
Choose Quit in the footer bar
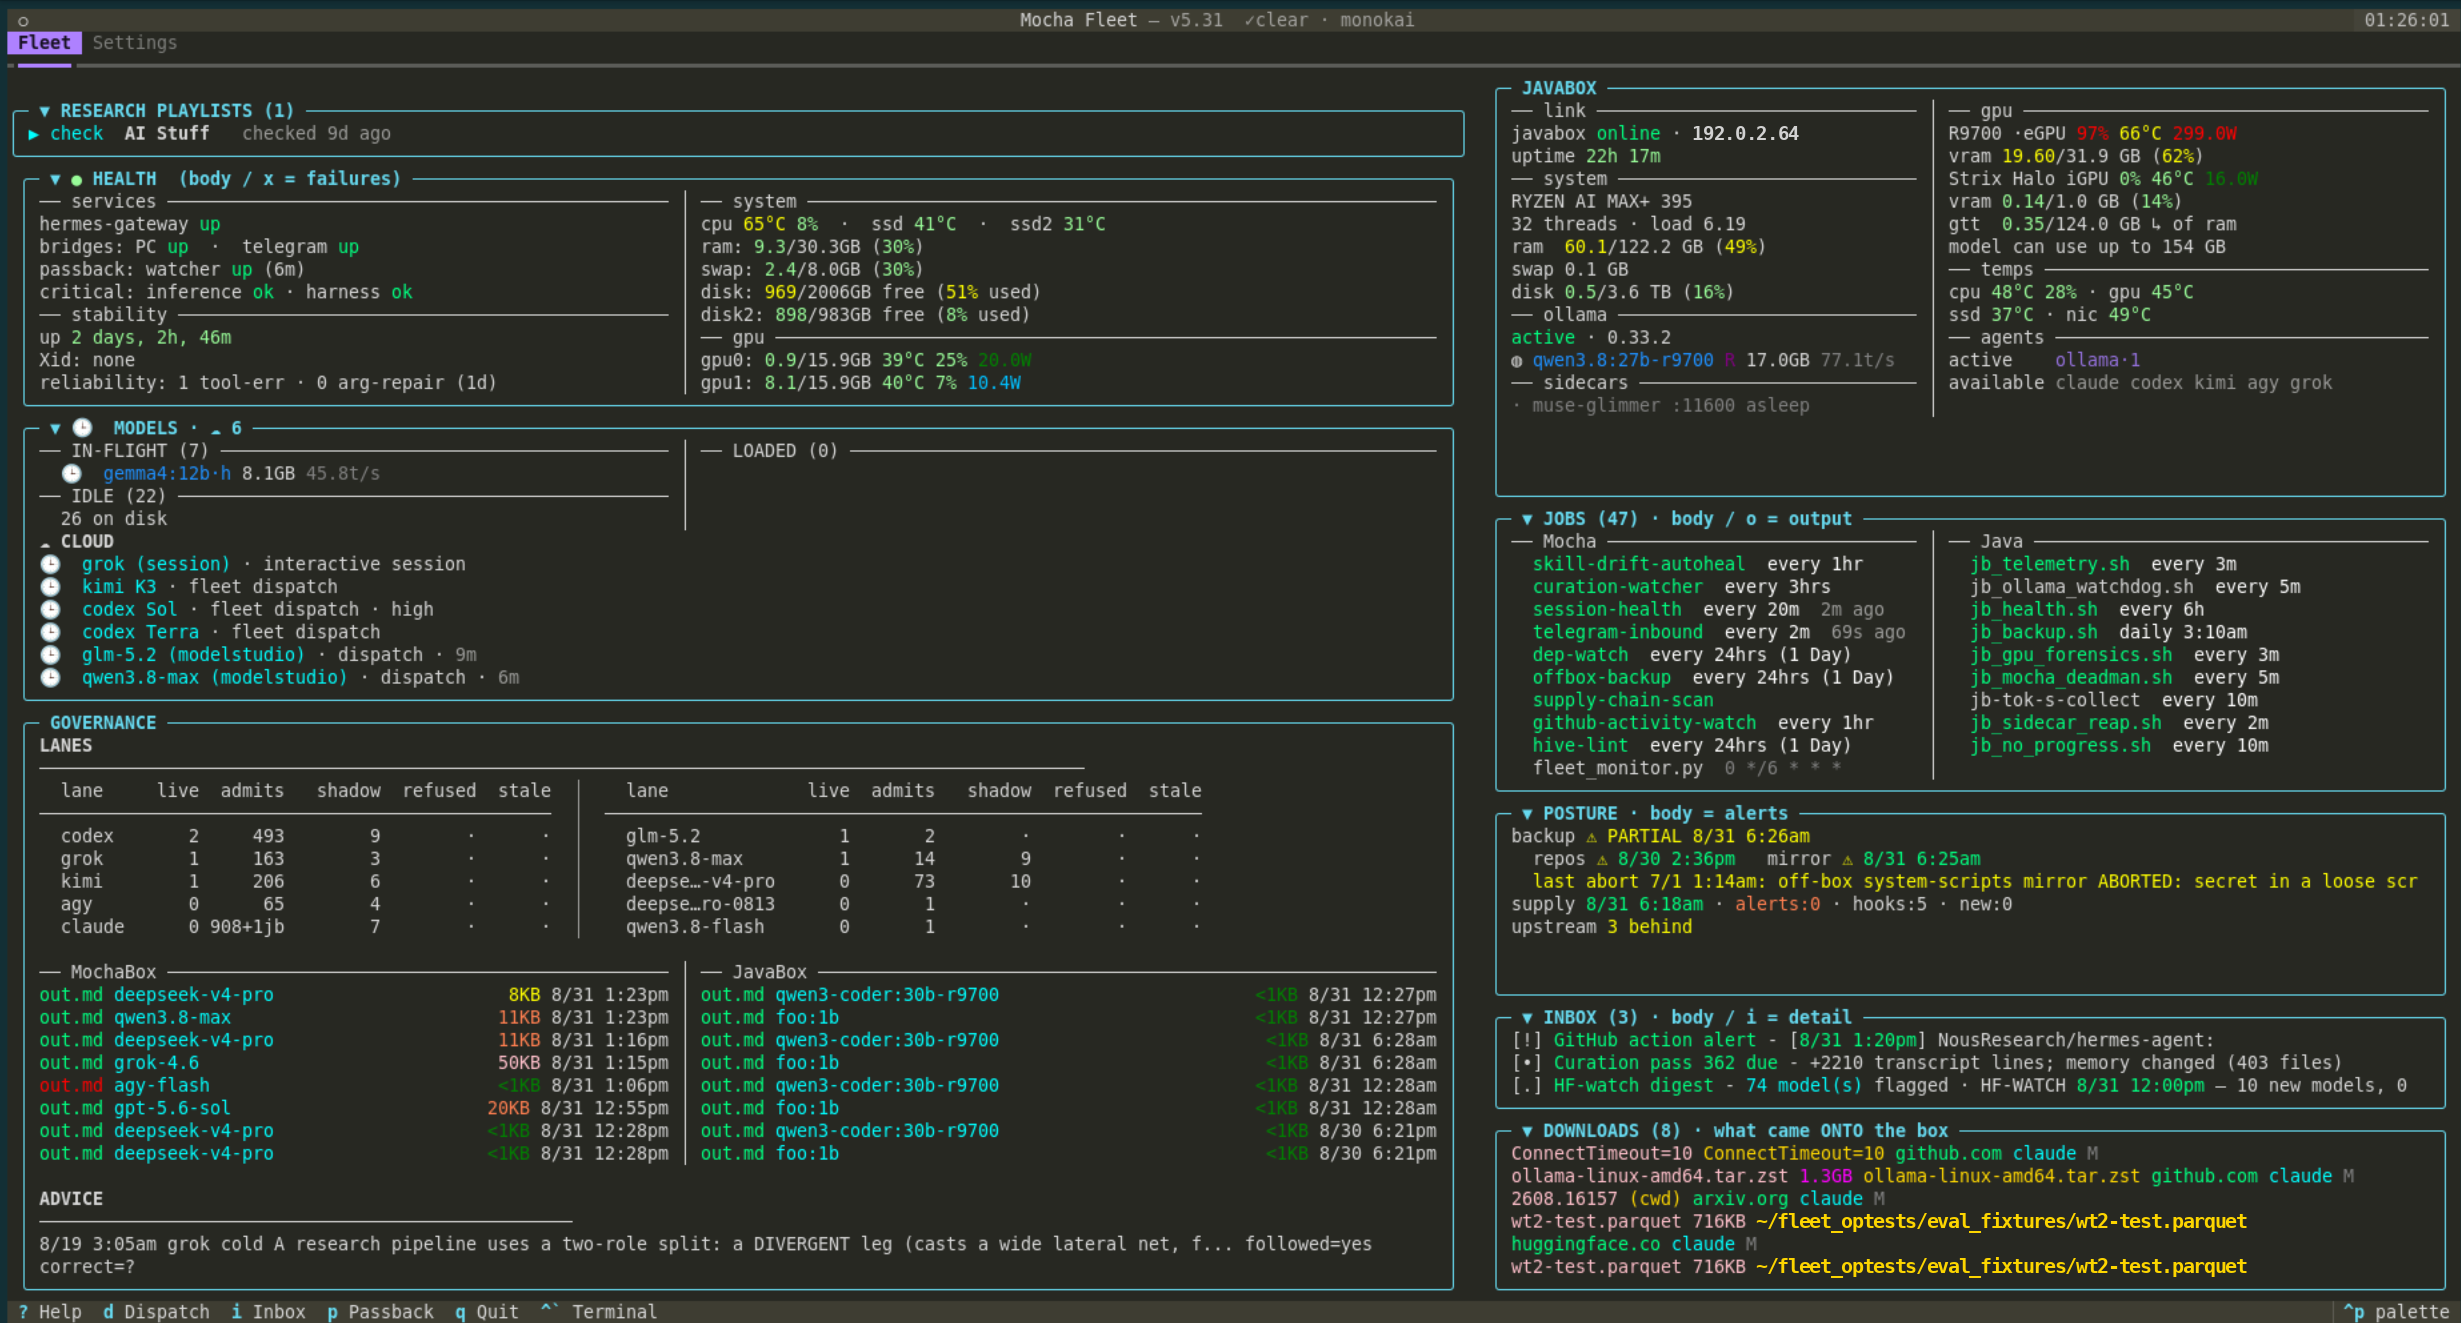(487, 1312)
